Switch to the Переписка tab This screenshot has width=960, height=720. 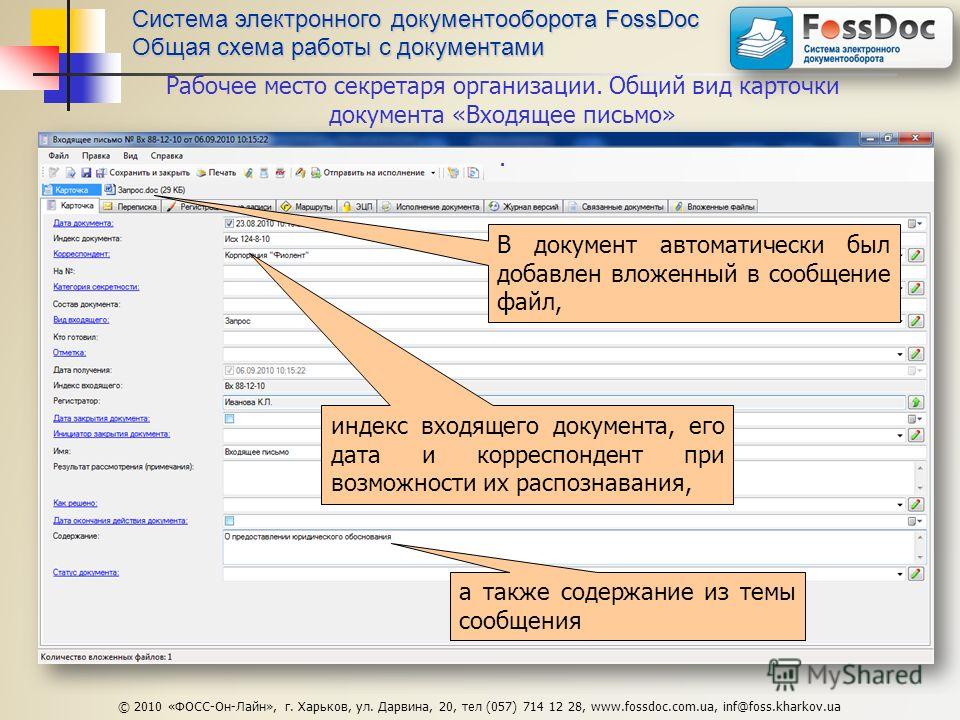(x=130, y=207)
